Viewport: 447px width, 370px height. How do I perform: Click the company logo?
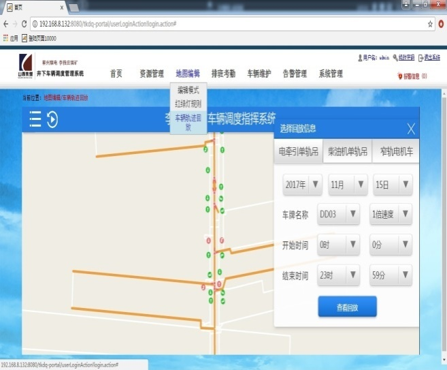coord(25,66)
